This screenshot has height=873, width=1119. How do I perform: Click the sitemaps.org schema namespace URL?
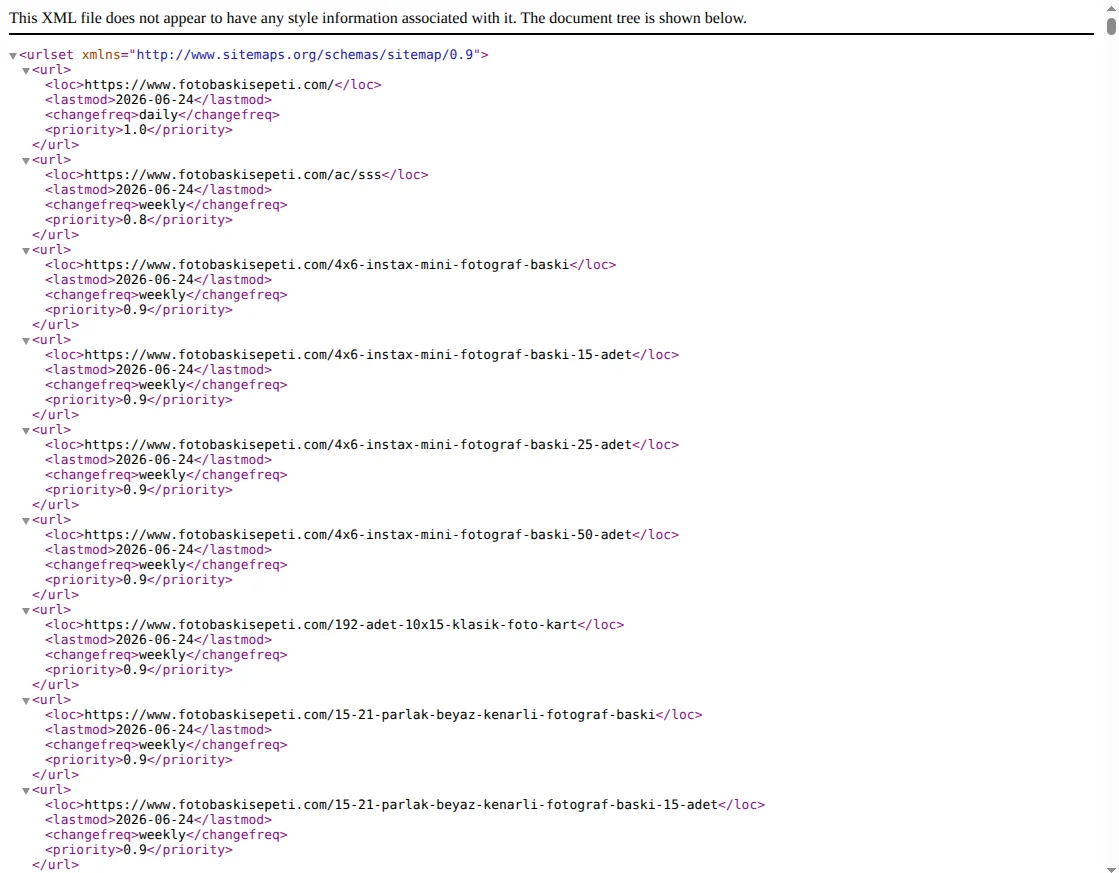[305, 54]
